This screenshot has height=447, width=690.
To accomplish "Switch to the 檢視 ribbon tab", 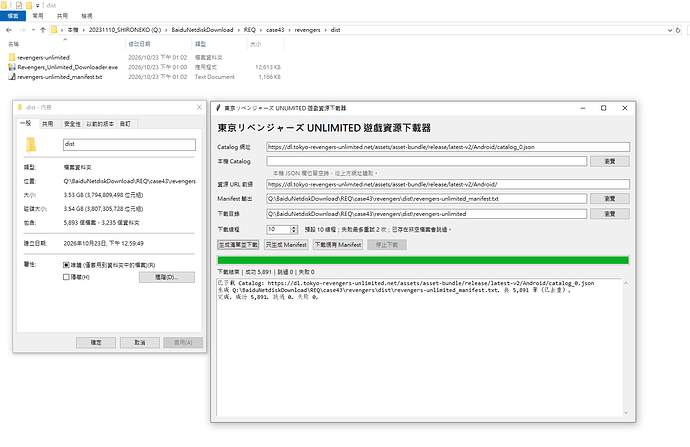I will (87, 16).
